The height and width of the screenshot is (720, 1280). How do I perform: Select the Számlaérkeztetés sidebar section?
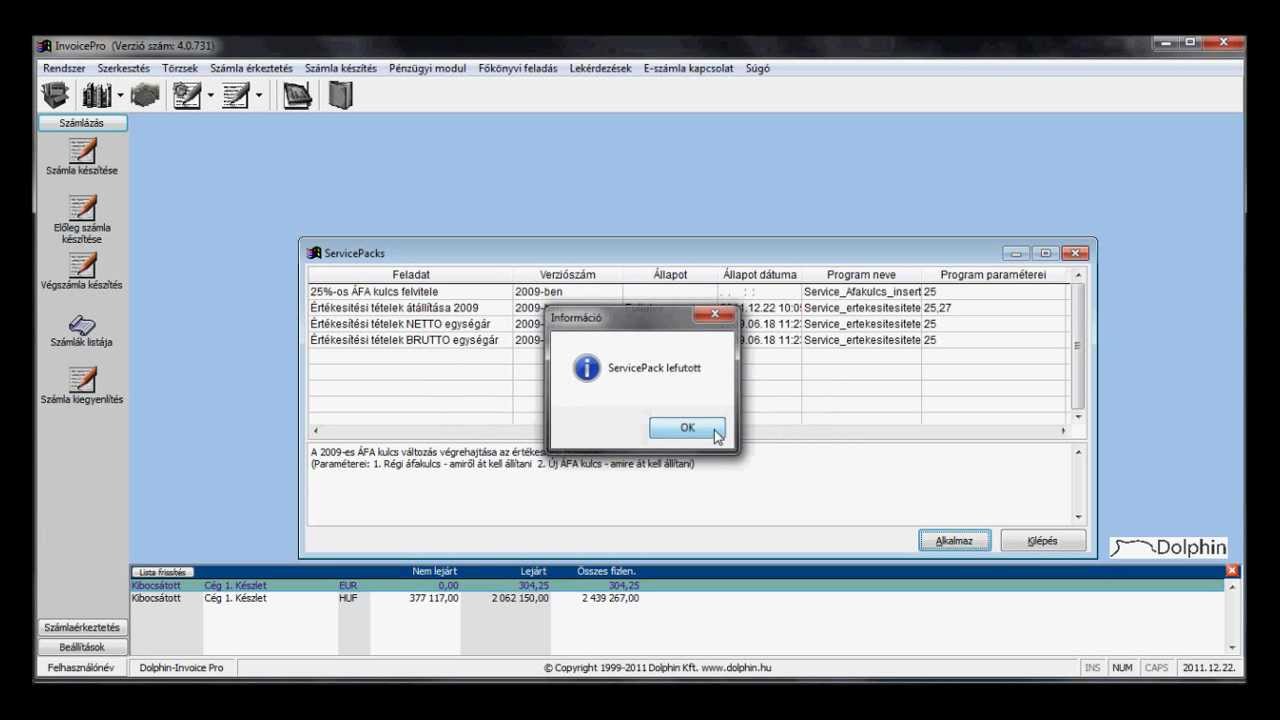coord(82,627)
